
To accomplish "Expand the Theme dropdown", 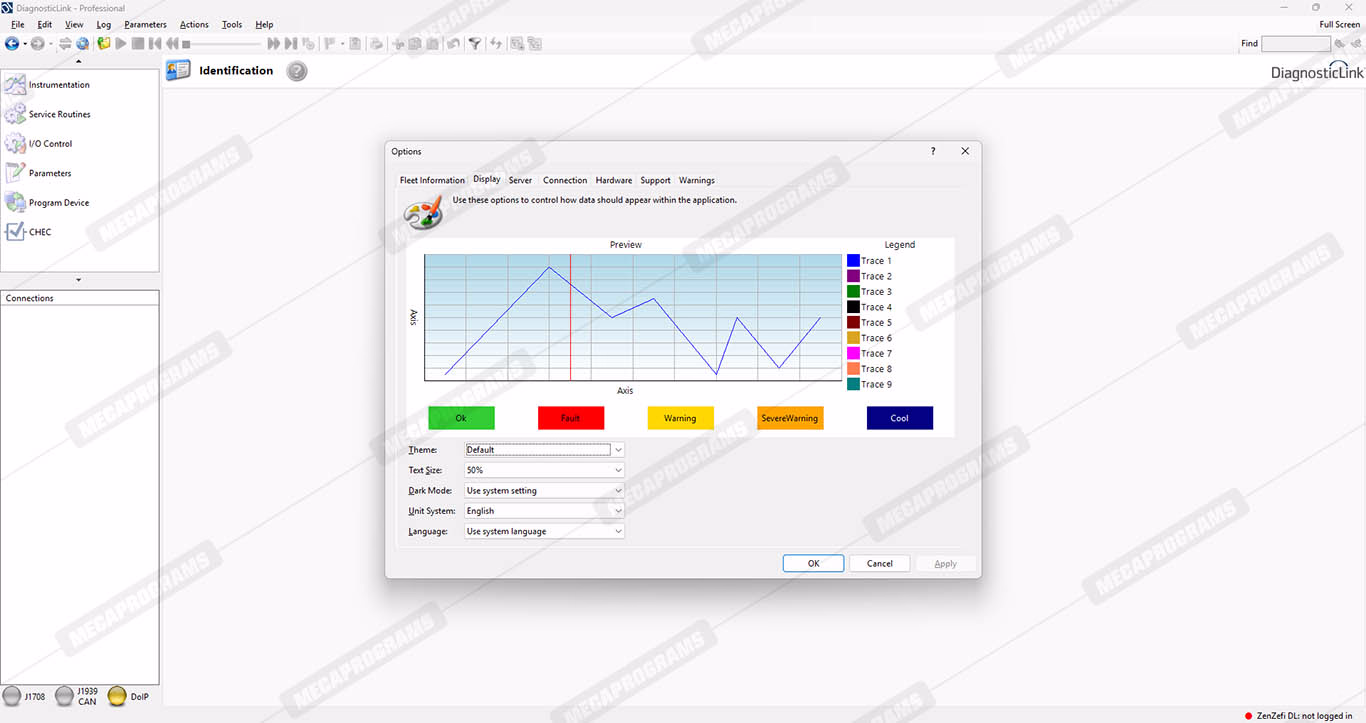I will point(618,450).
